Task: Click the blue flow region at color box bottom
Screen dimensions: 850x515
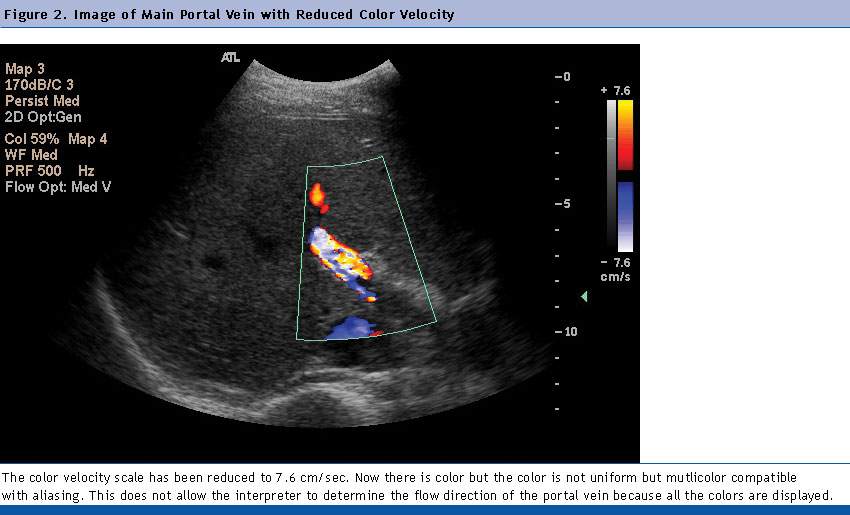Action: [x=352, y=328]
